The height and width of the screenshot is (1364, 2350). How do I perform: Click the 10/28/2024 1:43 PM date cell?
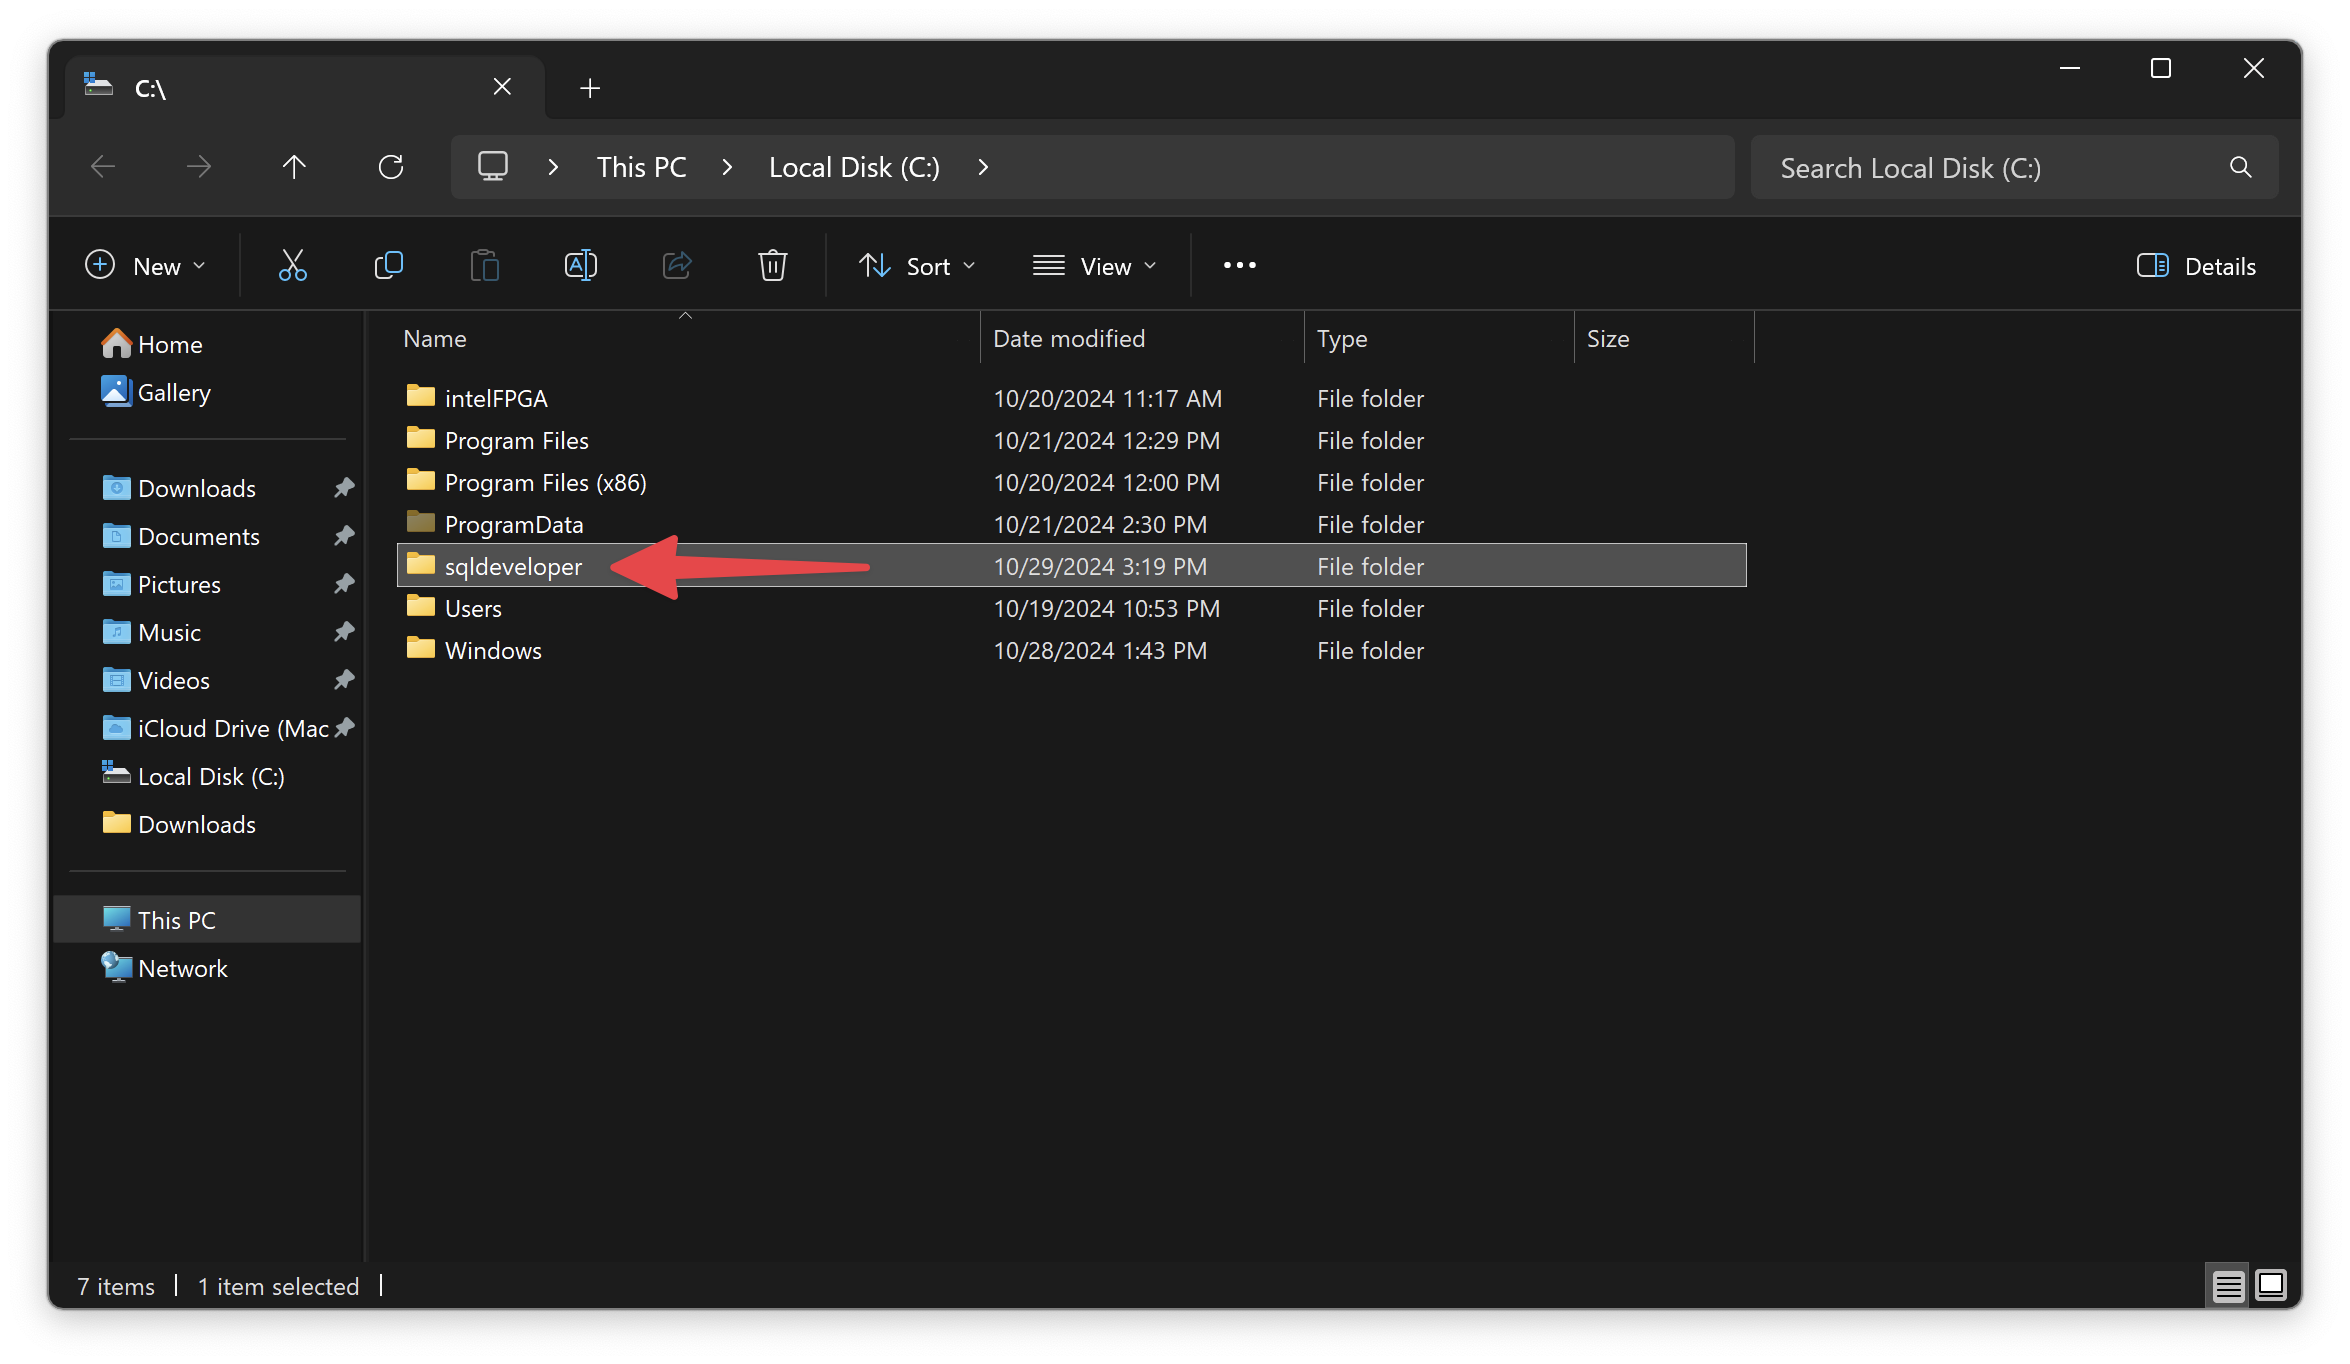[1100, 650]
